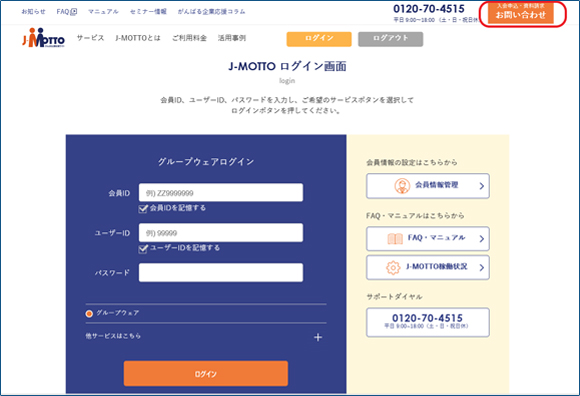This screenshot has width=580, height=396.
Task: Click the orange お問い合わせ button
Action: click(520, 13)
